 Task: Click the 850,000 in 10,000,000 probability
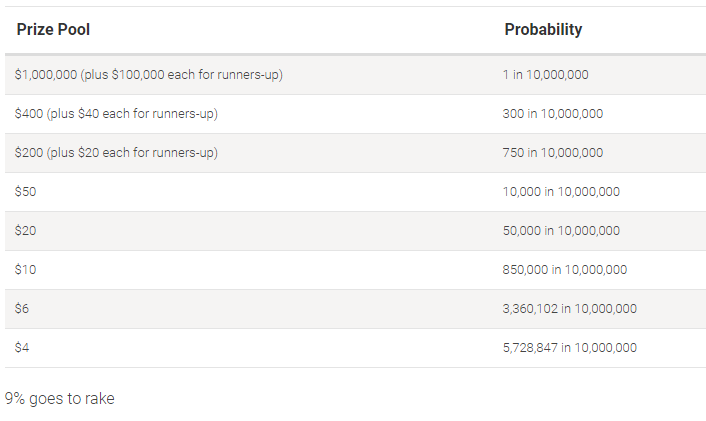tap(565, 270)
